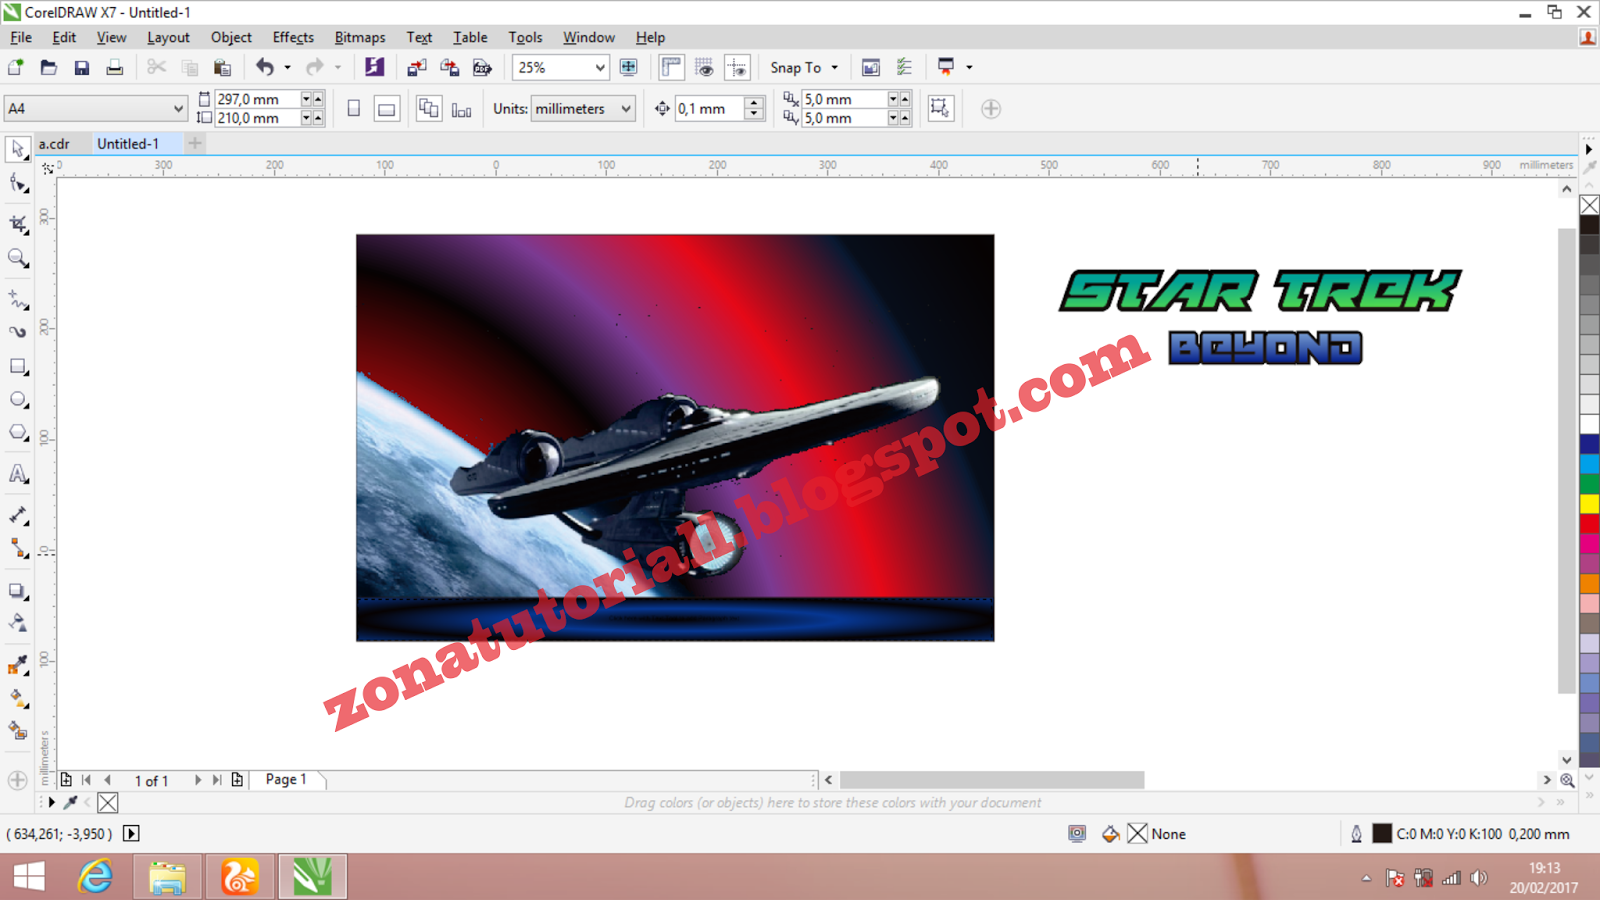
Task: Open the Bitmaps menu
Action: 360,37
